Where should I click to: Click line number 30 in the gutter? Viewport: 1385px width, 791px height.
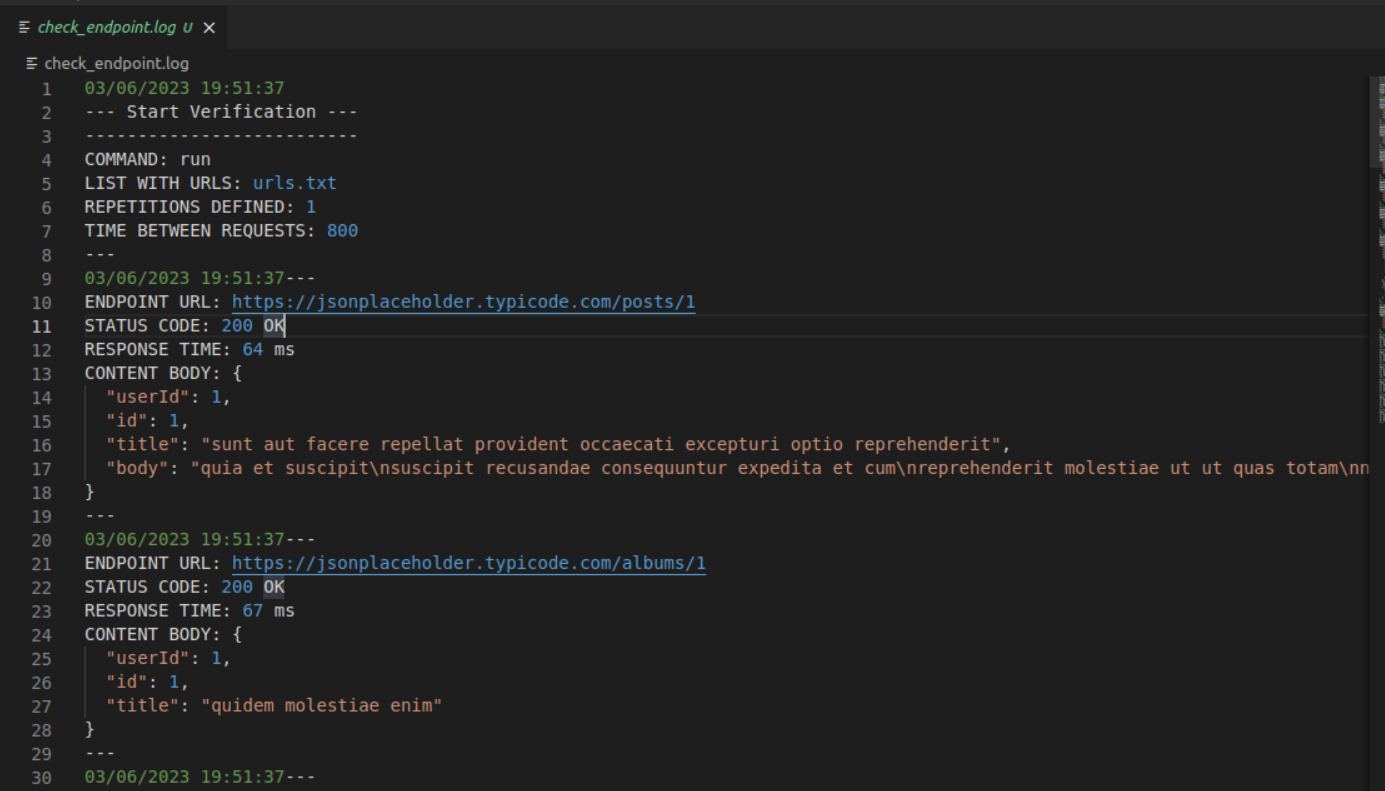[41, 778]
